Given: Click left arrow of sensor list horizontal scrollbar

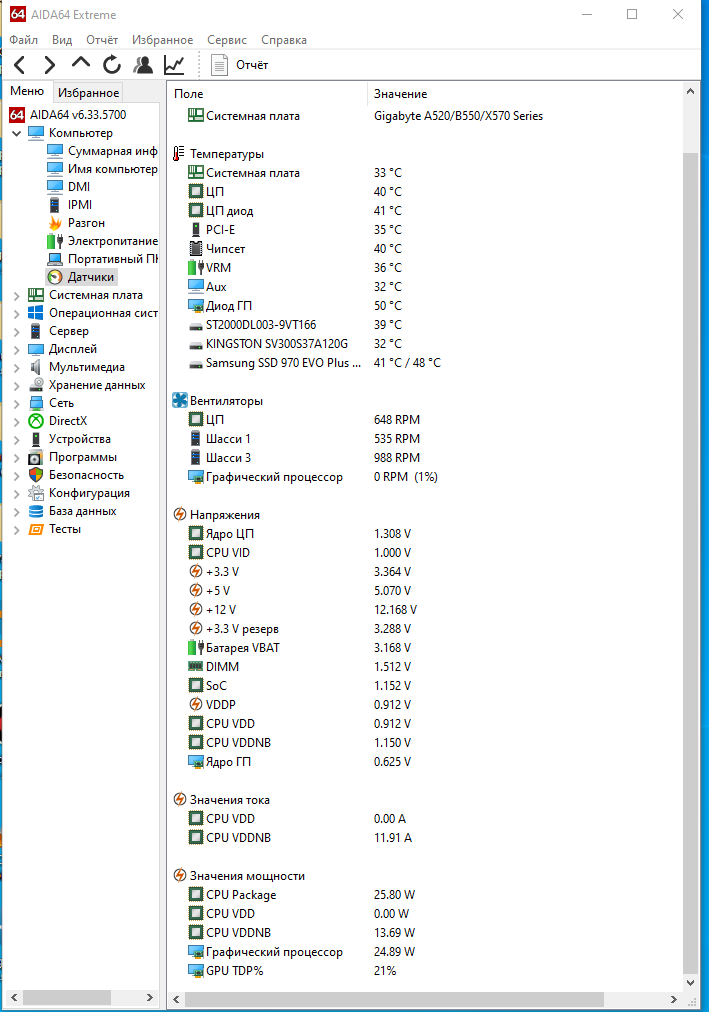Looking at the screenshot, I should point(176,999).
